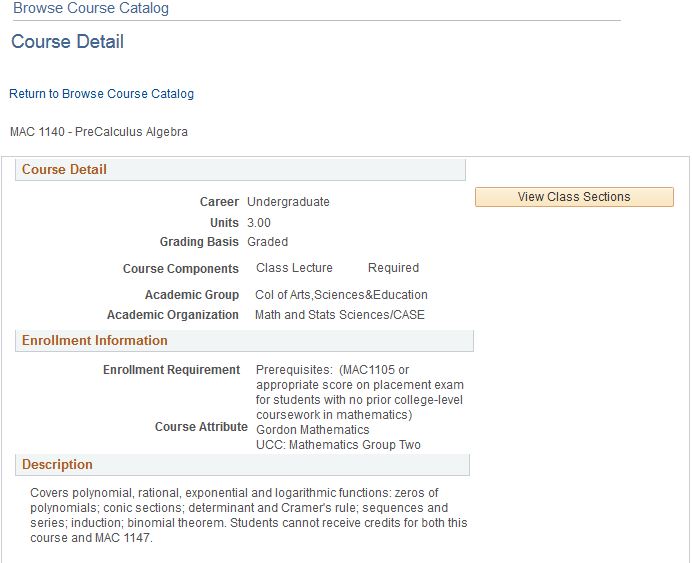
Task: Select the Gordon Mathematics course attribute
Action: 312,430
